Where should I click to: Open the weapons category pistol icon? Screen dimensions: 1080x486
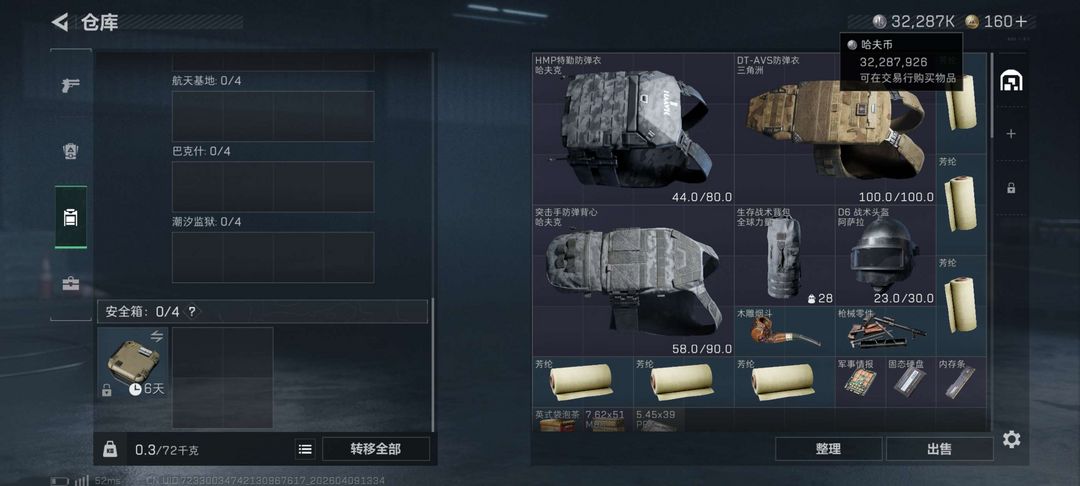pos(71,85)
